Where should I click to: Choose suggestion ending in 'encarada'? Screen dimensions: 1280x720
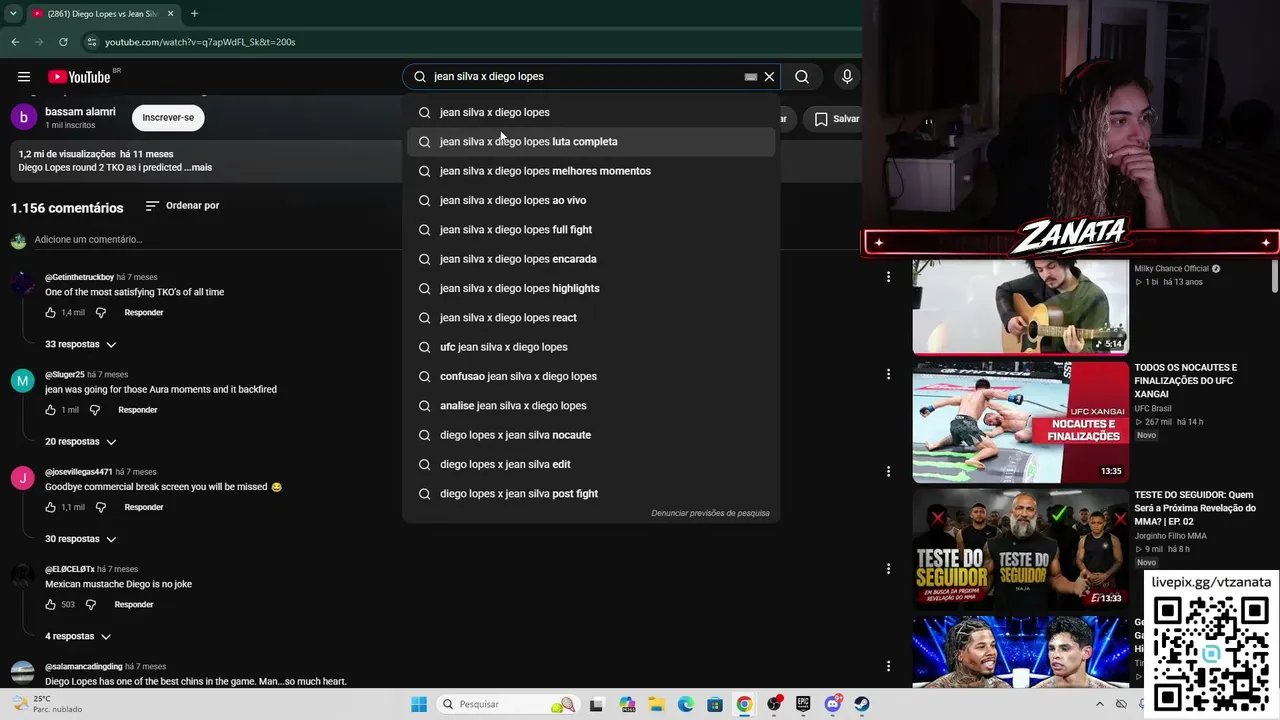click(591, 259)
